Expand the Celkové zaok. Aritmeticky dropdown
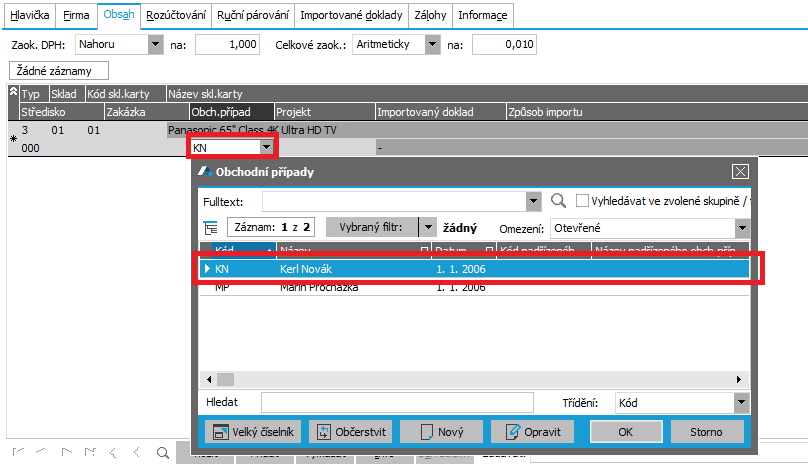Image resolution: width=808 pixels, height=470 pixels. (x=432, y=44)
